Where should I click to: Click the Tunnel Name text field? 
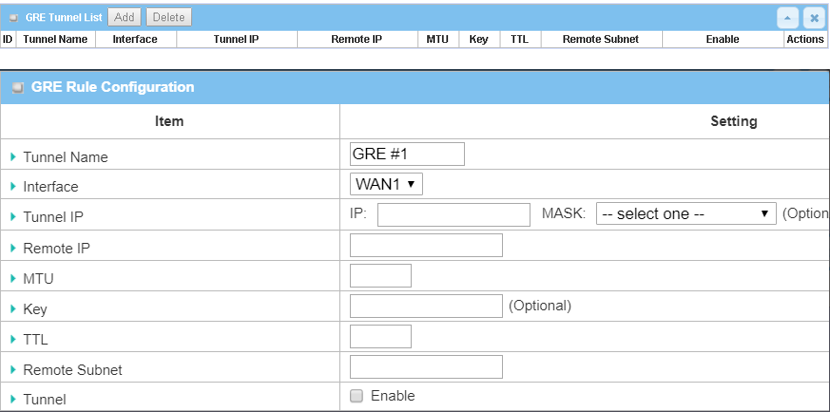click(x=407, y=154)
